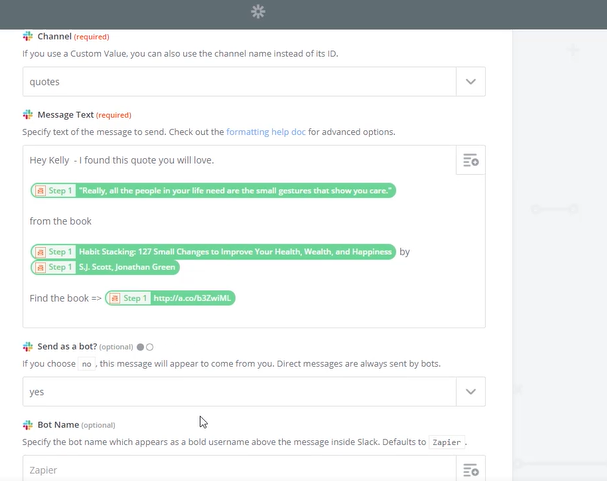Click Slack icon beside Send as a bot
Image resolution: width=607 pixels, height=481 pixels.
coord(28,347)
